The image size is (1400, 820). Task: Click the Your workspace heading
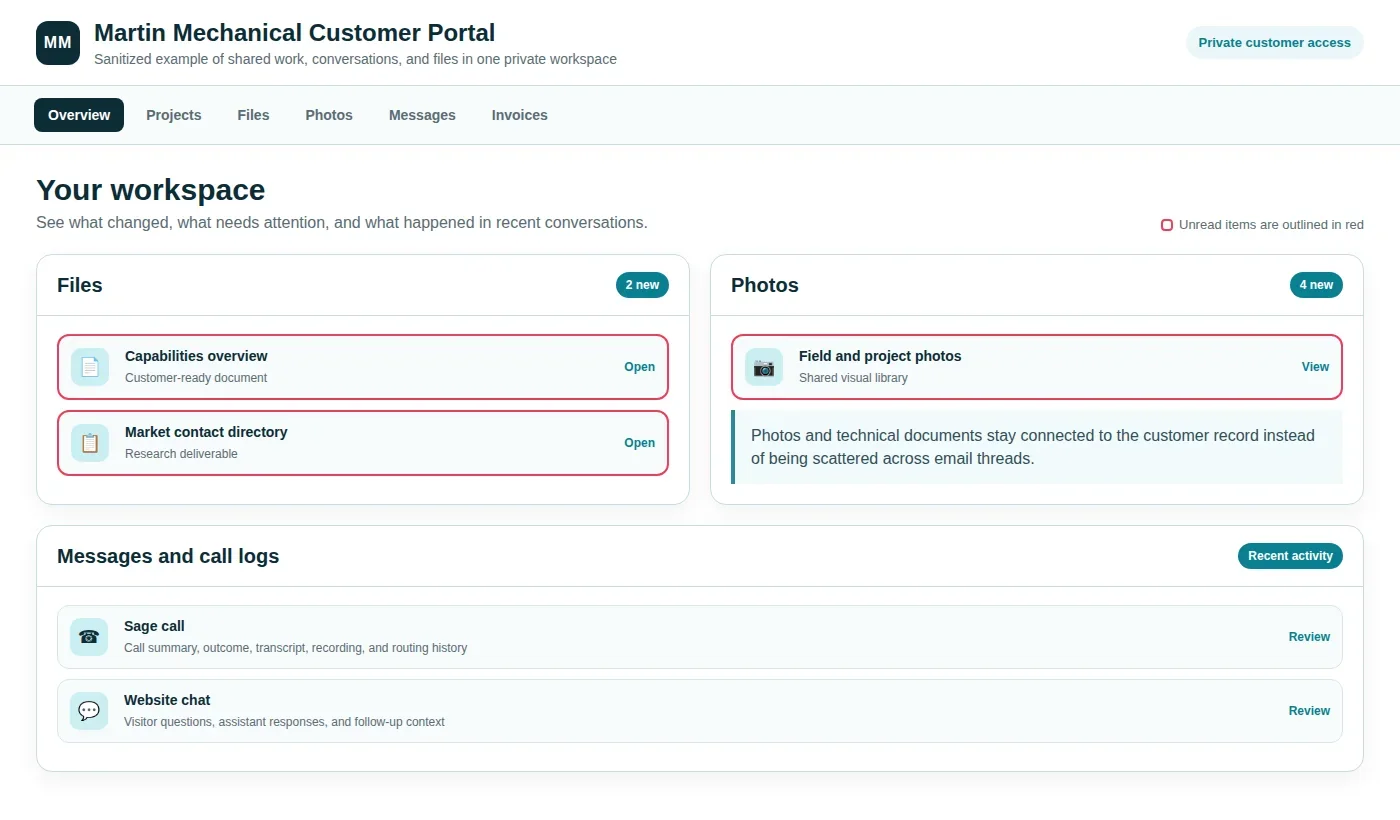tap(151, 190)
